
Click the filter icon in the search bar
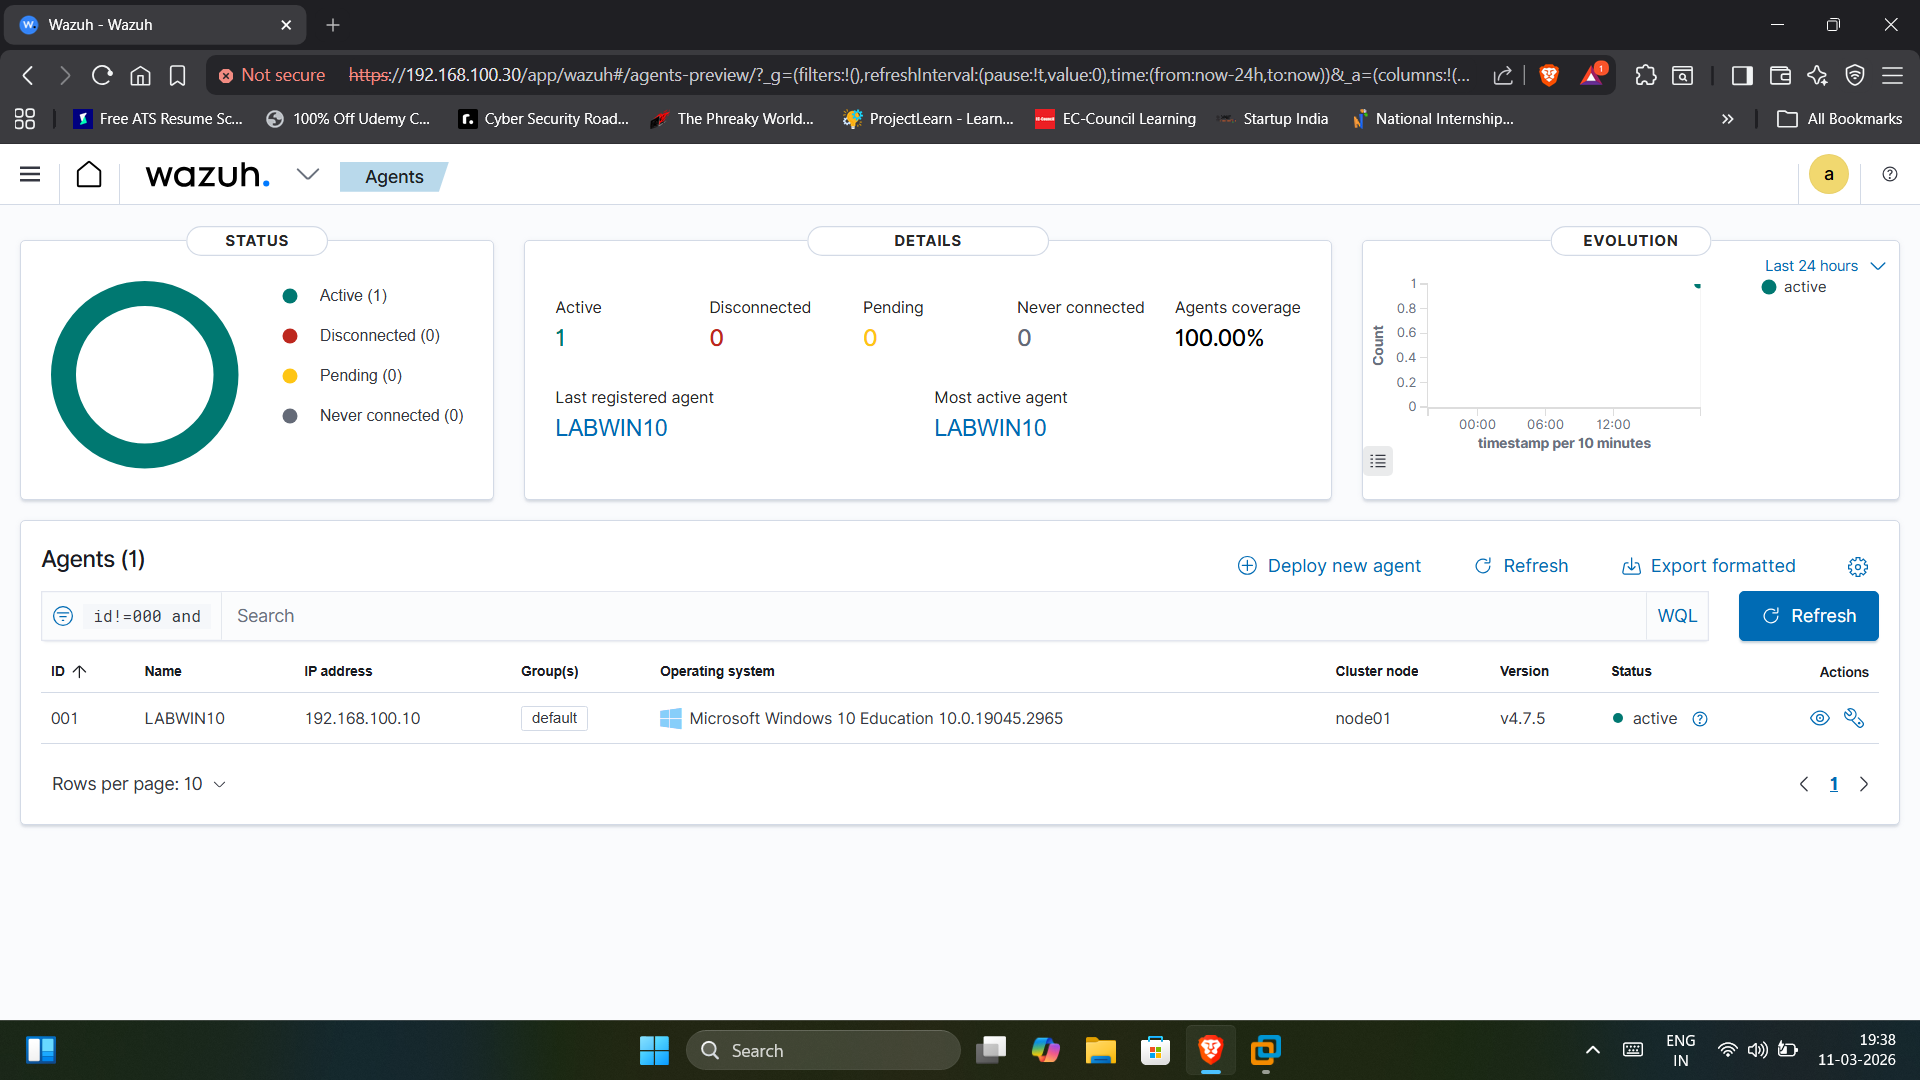tap(63, 616)
